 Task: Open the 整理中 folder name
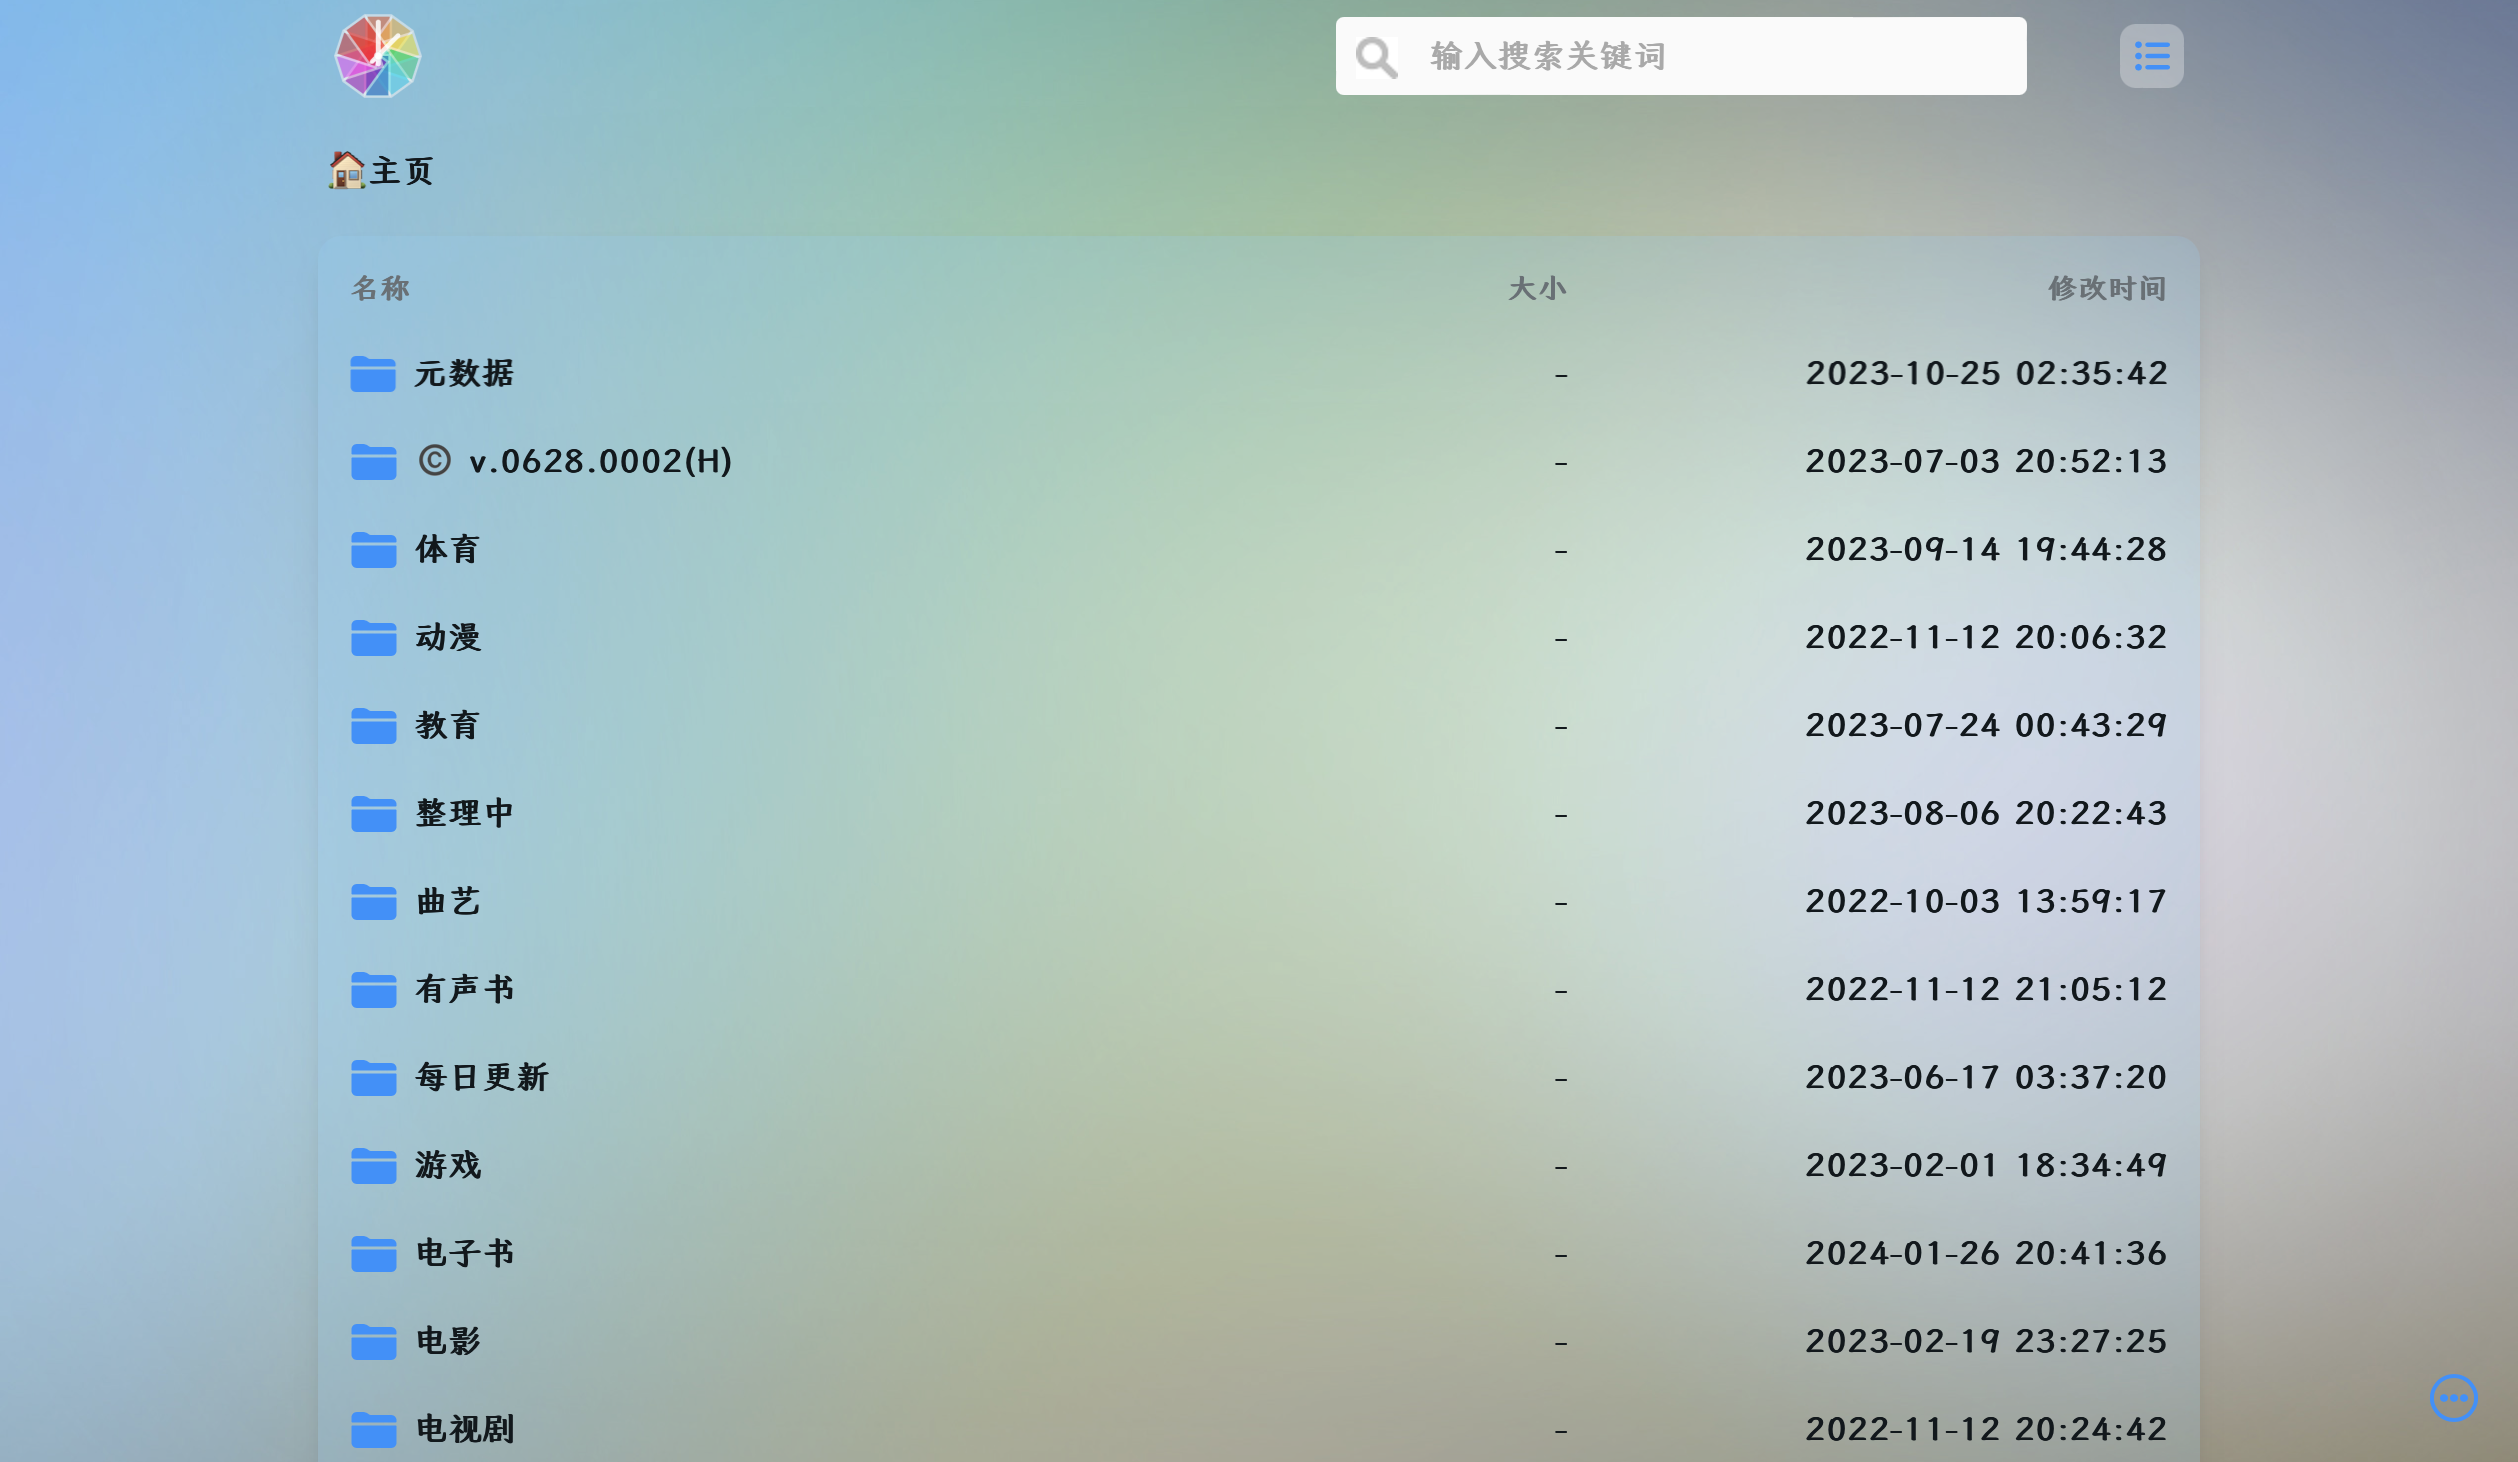pyautogui.click(x=465, y=814)
